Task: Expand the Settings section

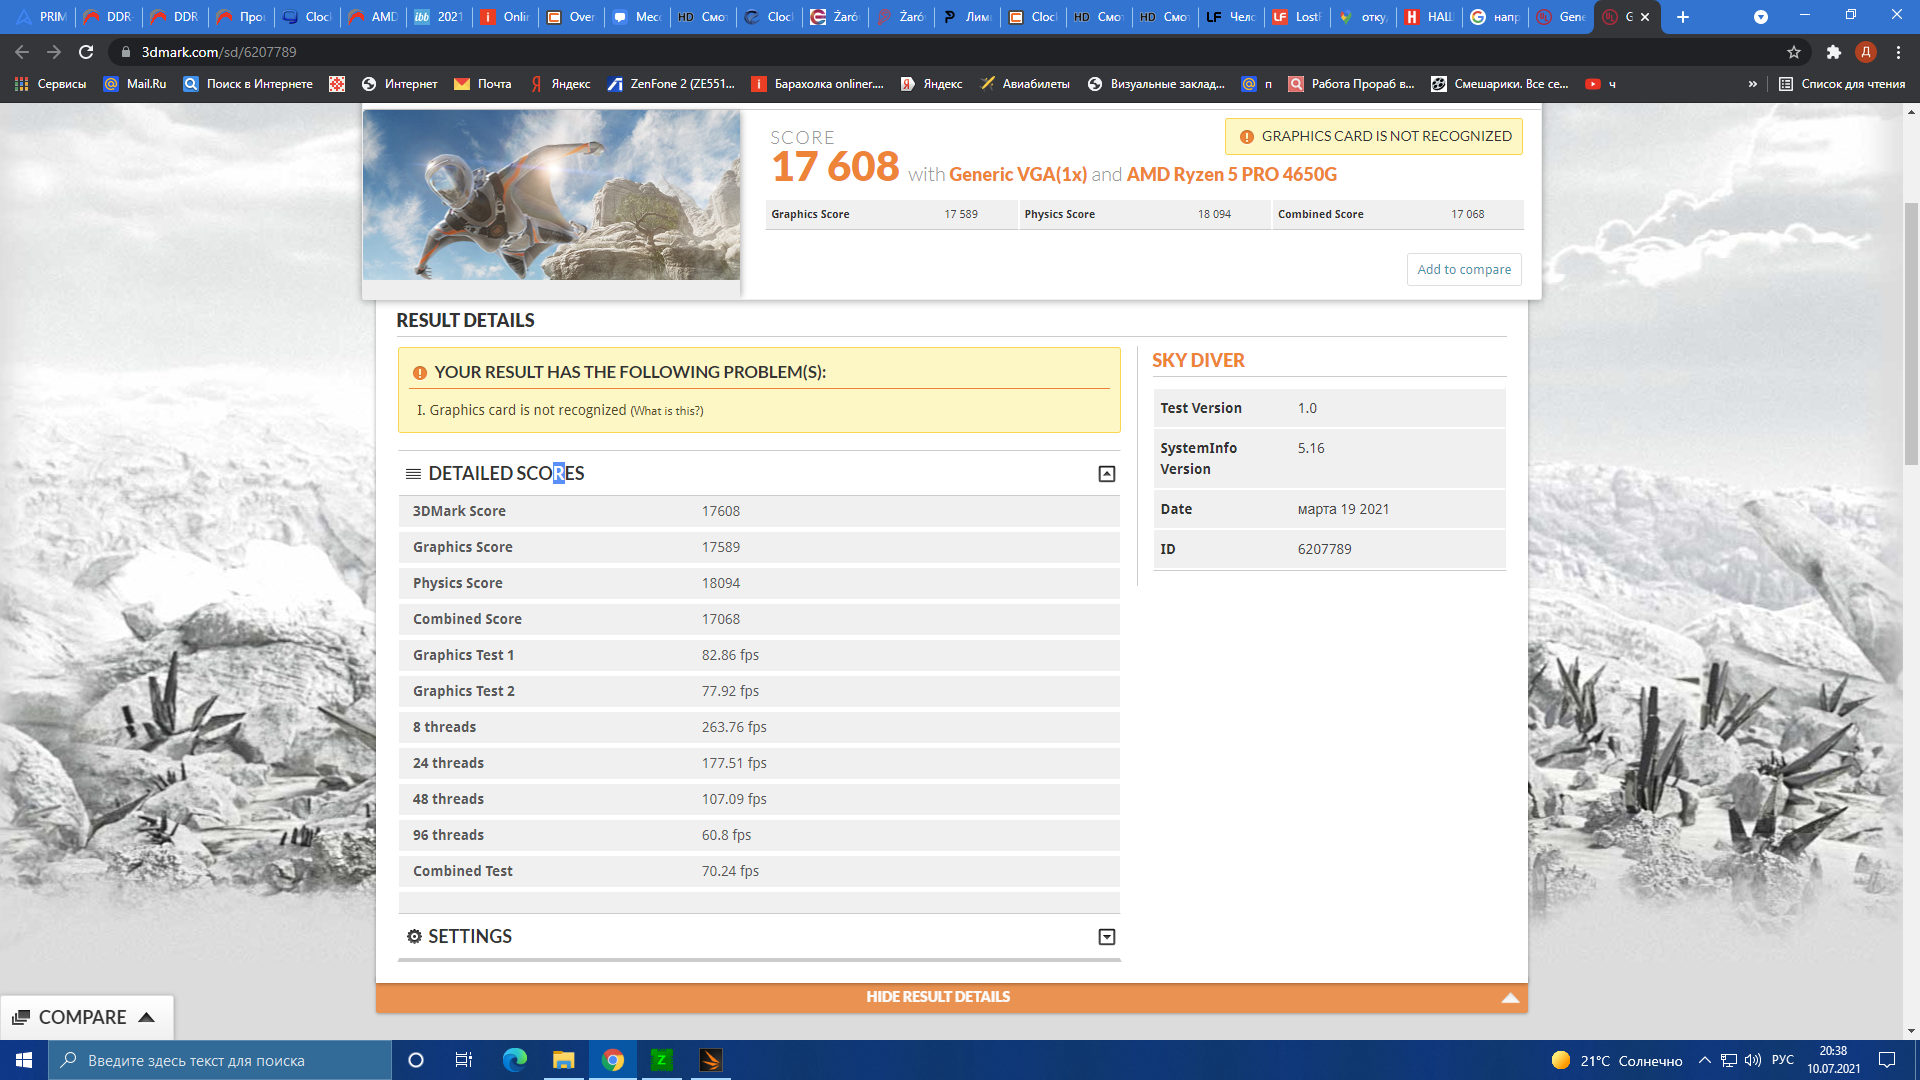Action: pyautogui.click(x=1107, y=937)
